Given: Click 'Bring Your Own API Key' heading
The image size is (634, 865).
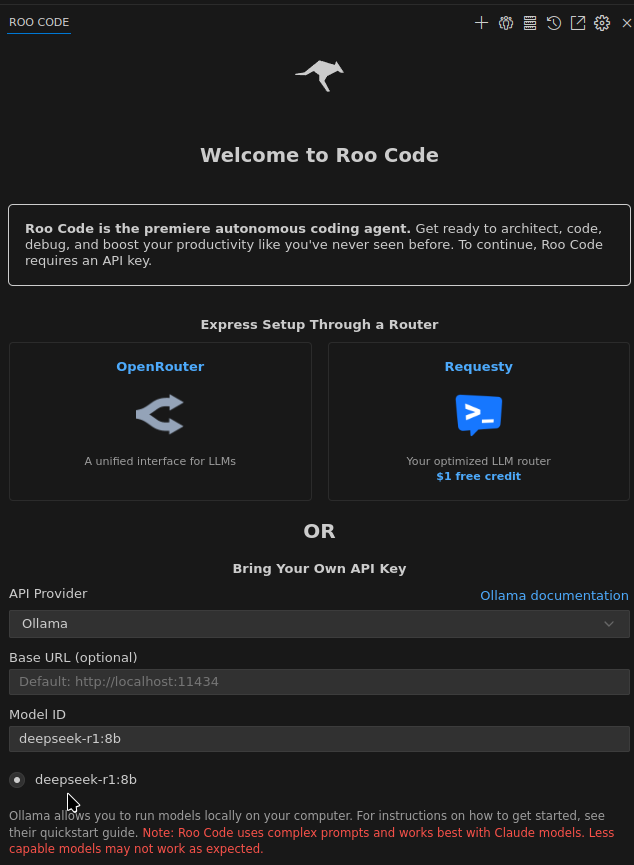Looking at the screenshot, I should tap(319, 569).
